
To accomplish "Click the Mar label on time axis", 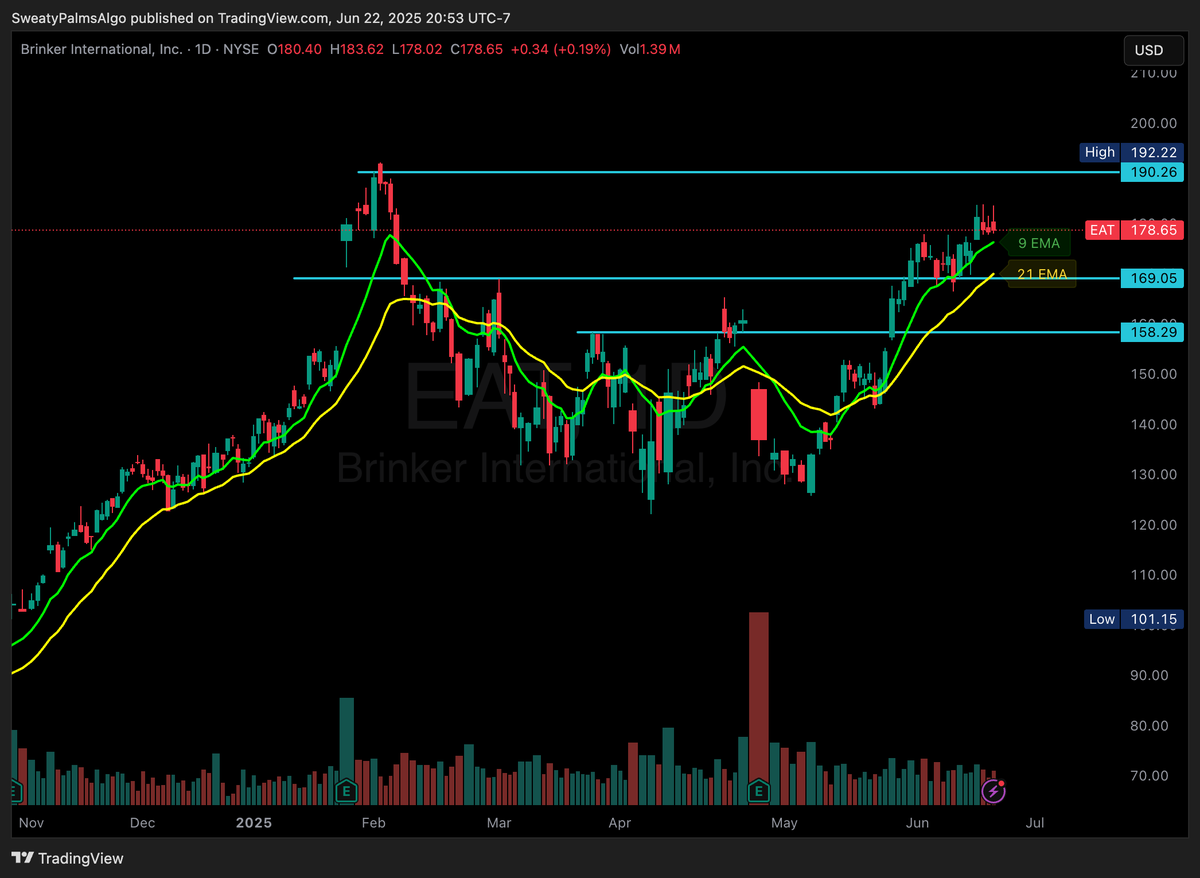I will pyautogui.click(x=498, y=823).
